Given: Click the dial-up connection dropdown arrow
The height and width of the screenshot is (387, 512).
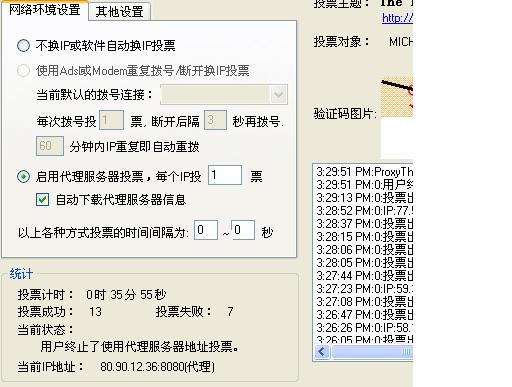Looking at the screenshot, I should (279, 95).
